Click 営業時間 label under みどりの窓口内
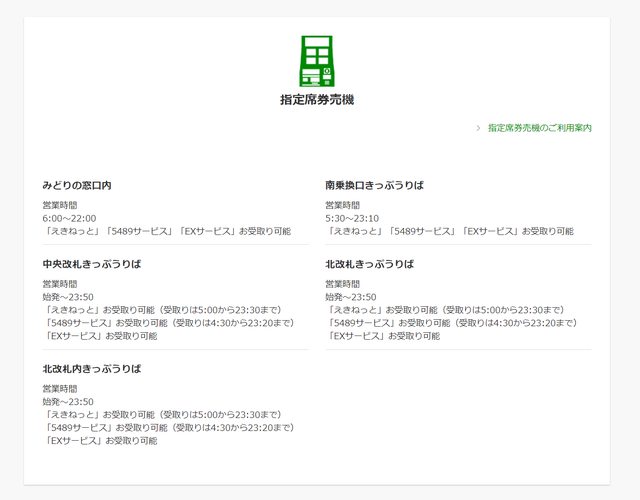 click(x=59, y=204)
